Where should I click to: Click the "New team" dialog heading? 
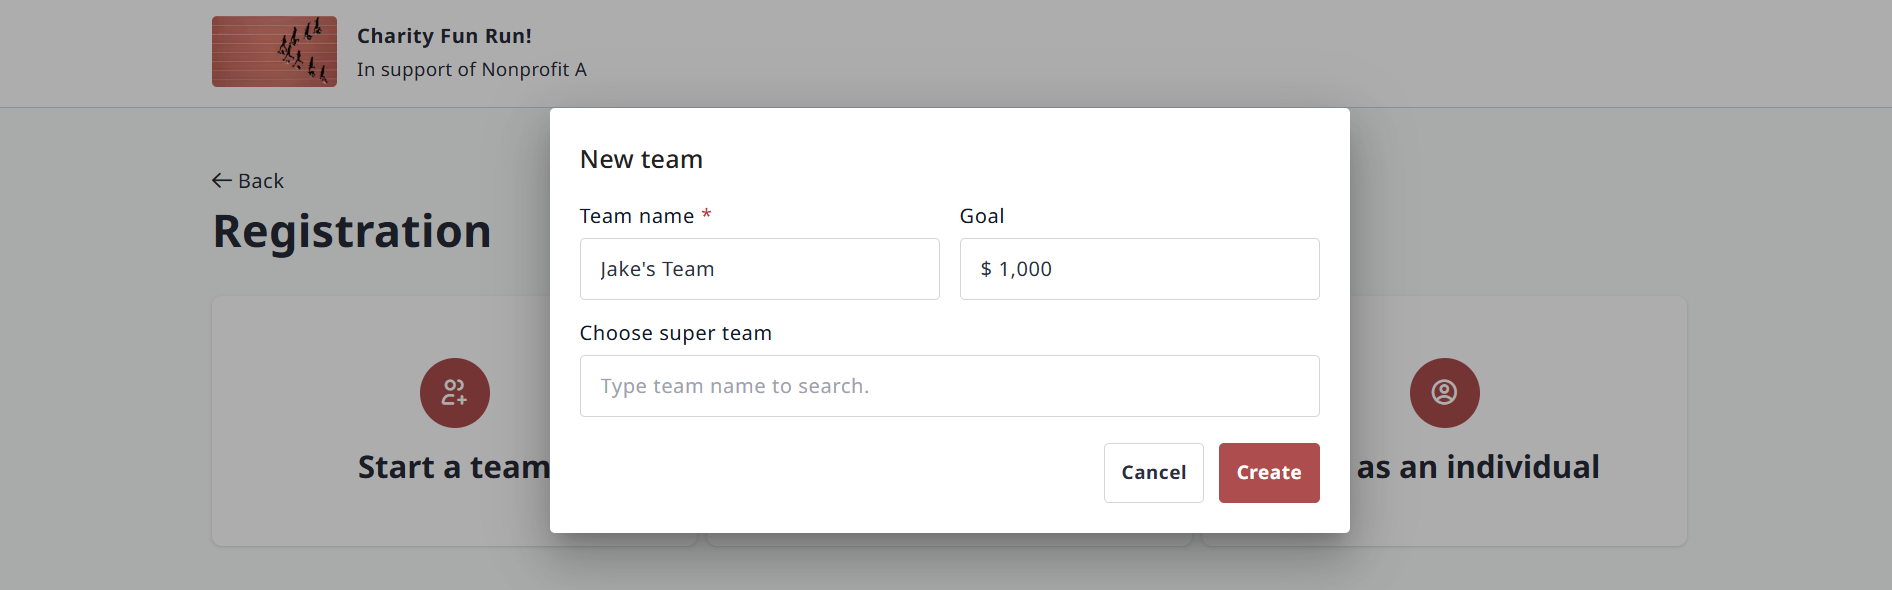(641, 159)
